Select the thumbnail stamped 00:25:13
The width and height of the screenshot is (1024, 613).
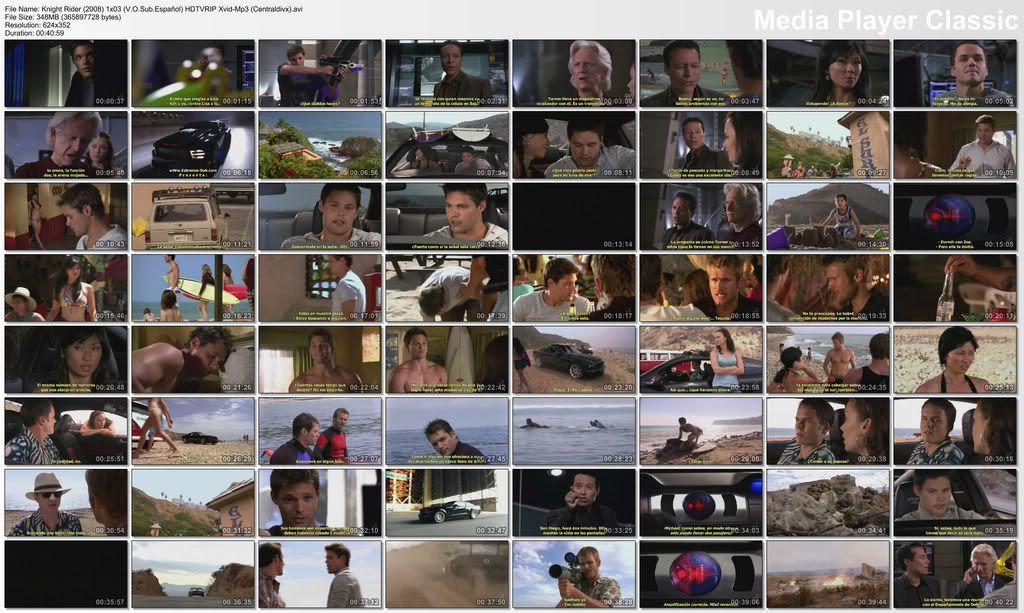955,360
